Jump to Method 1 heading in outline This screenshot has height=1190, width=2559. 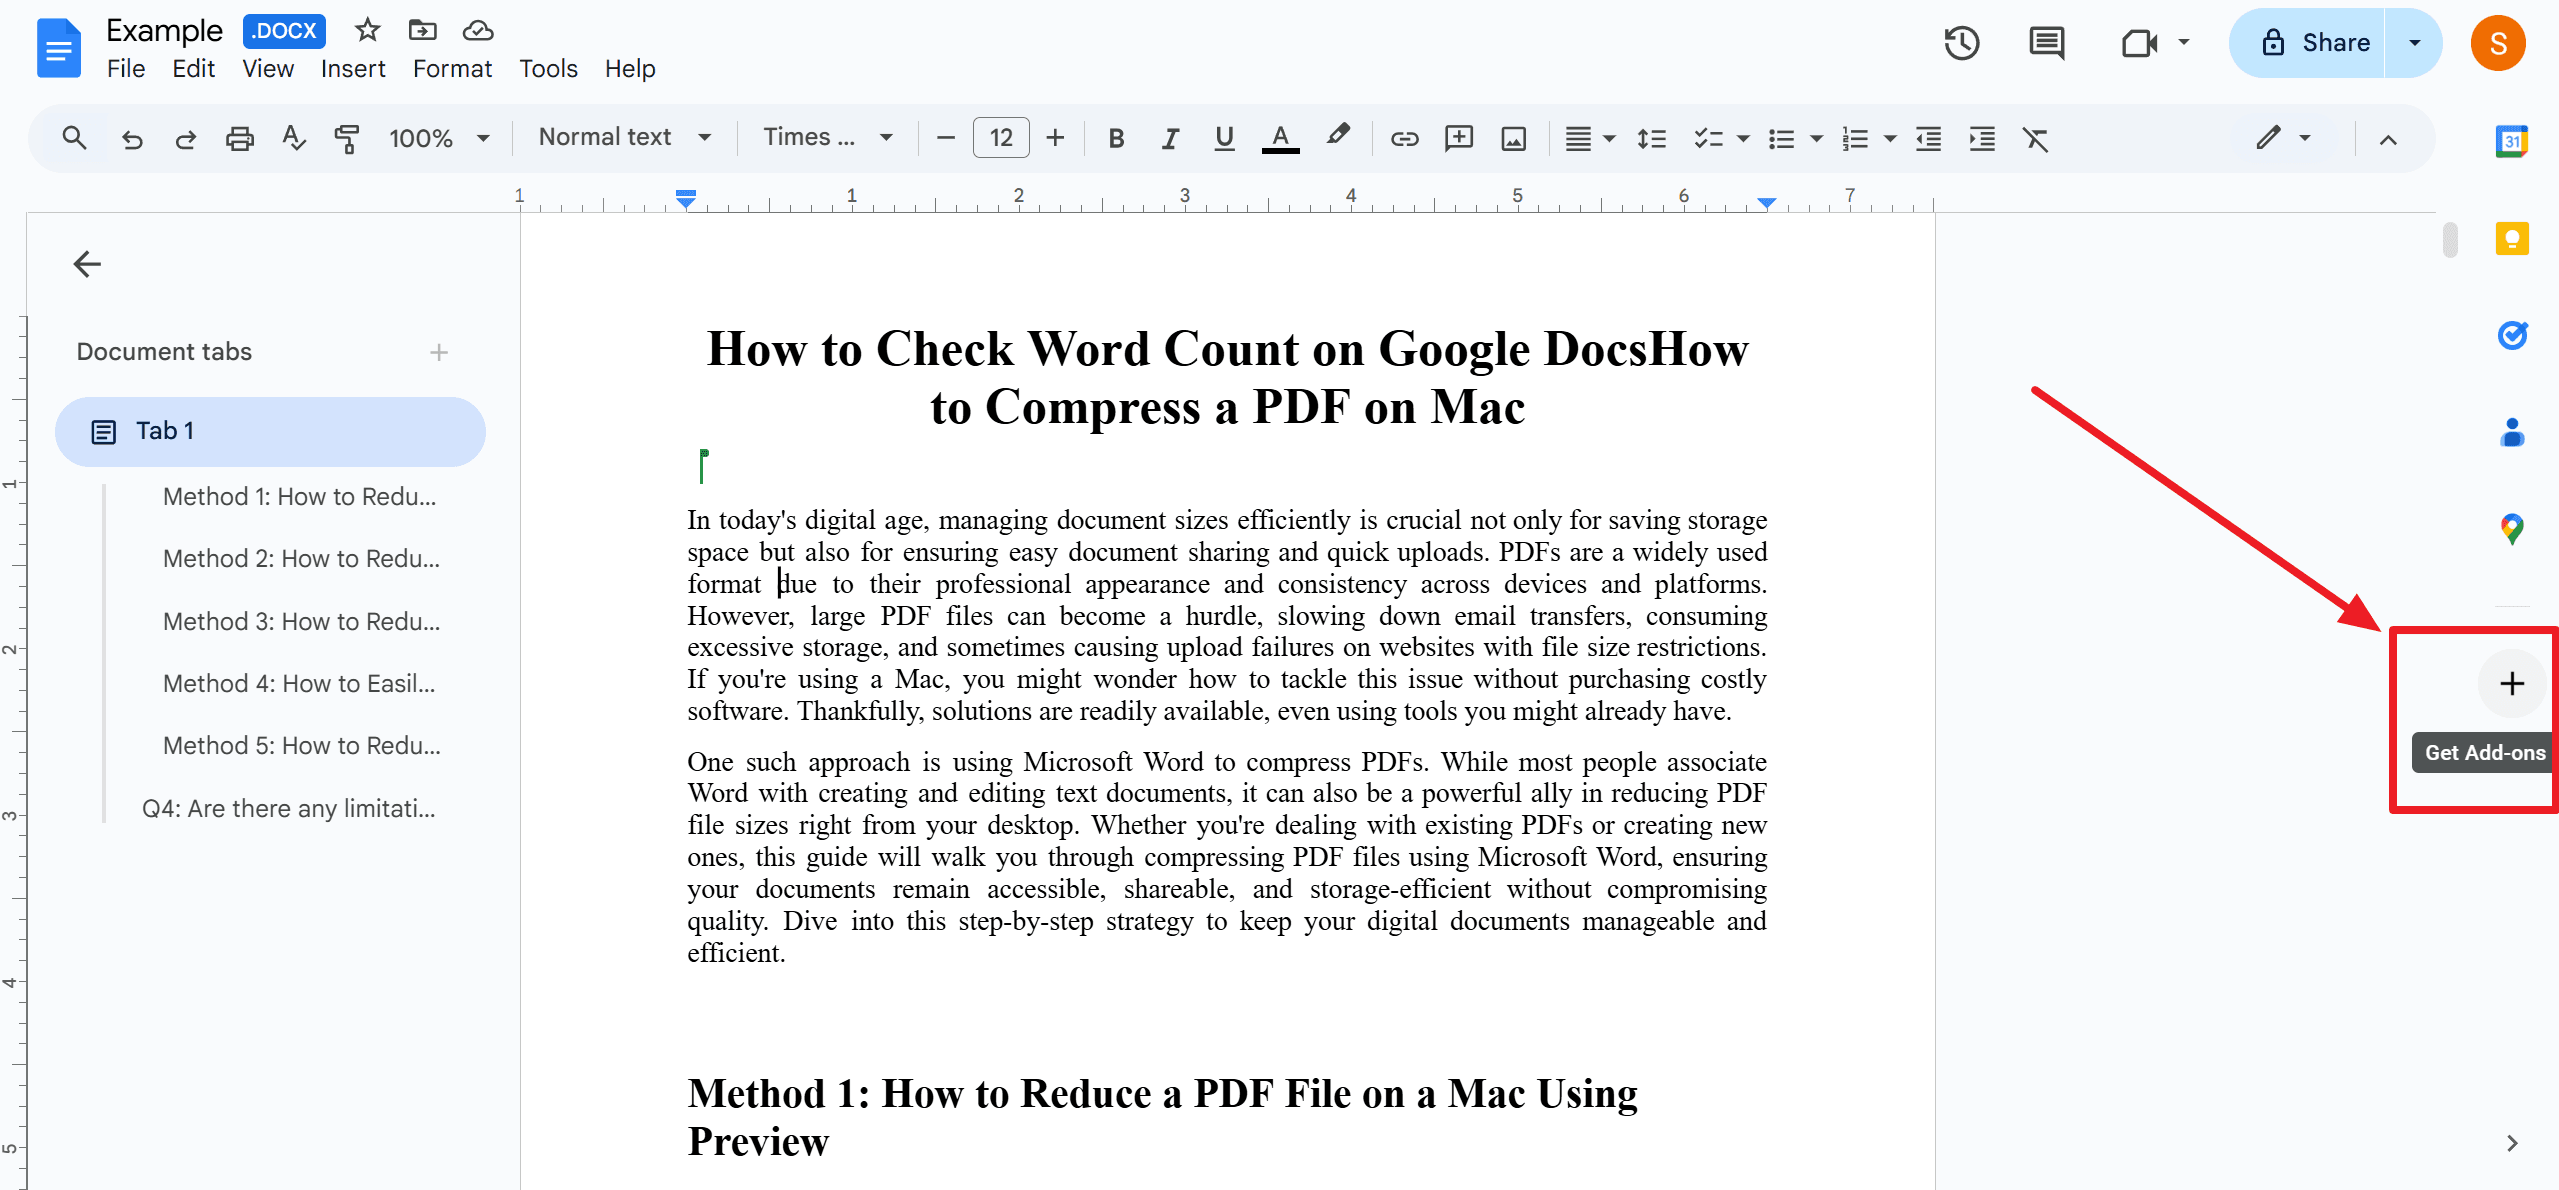(x=299, y=497)
